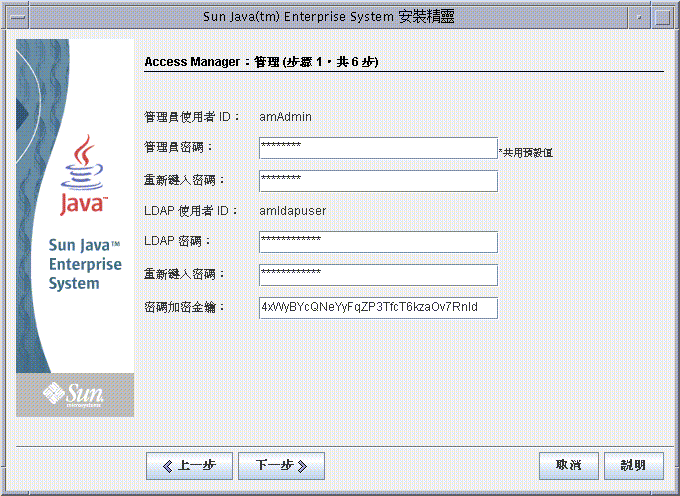Proceed with the 下一步 button
Screen dimensions: 680x496
click(281, 466)
